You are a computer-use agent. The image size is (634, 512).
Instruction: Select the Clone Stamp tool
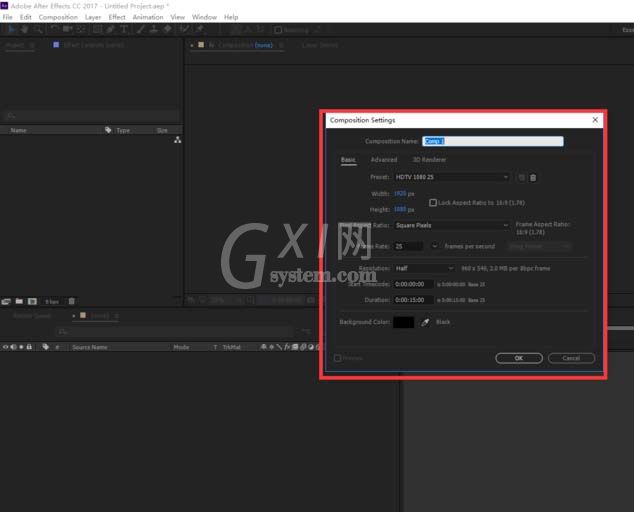154,29
